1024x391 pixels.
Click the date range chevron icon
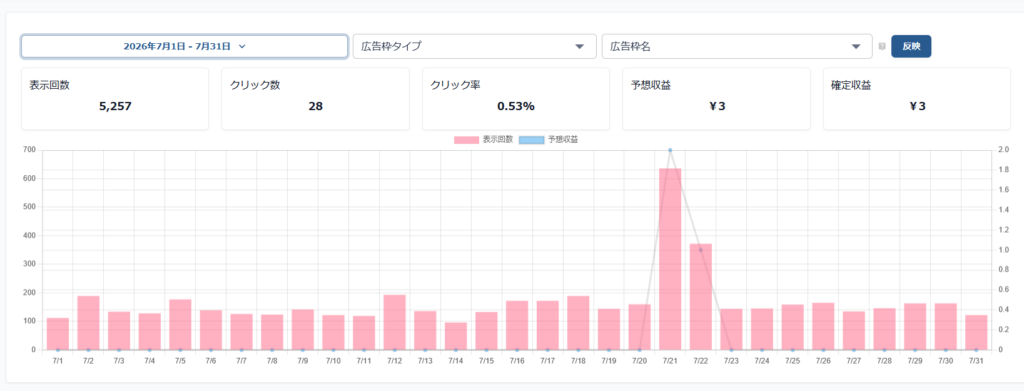(242, 46)
